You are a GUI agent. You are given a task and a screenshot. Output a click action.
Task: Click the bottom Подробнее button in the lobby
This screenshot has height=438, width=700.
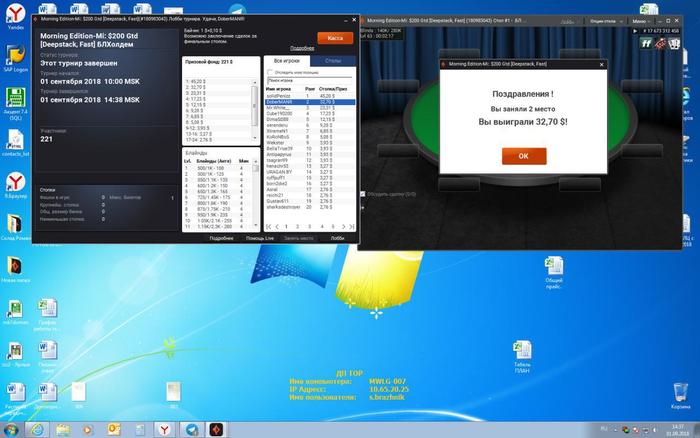coord(221,238)
